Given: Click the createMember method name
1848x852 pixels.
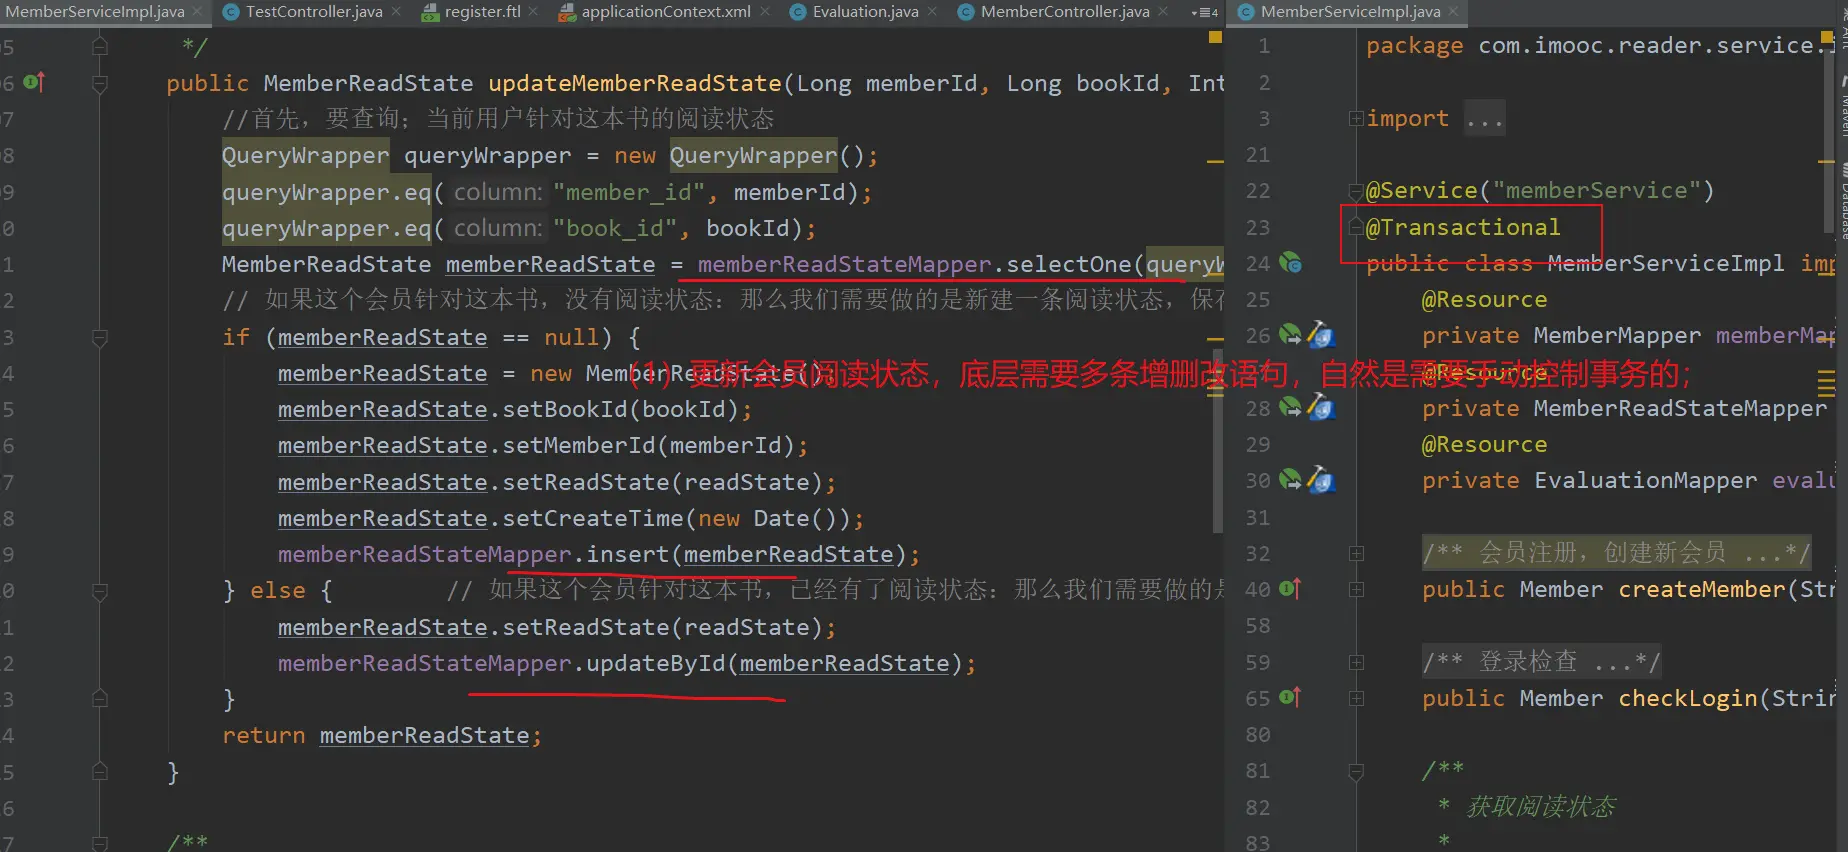Looking at the screenshot, I should (1702, 589).
